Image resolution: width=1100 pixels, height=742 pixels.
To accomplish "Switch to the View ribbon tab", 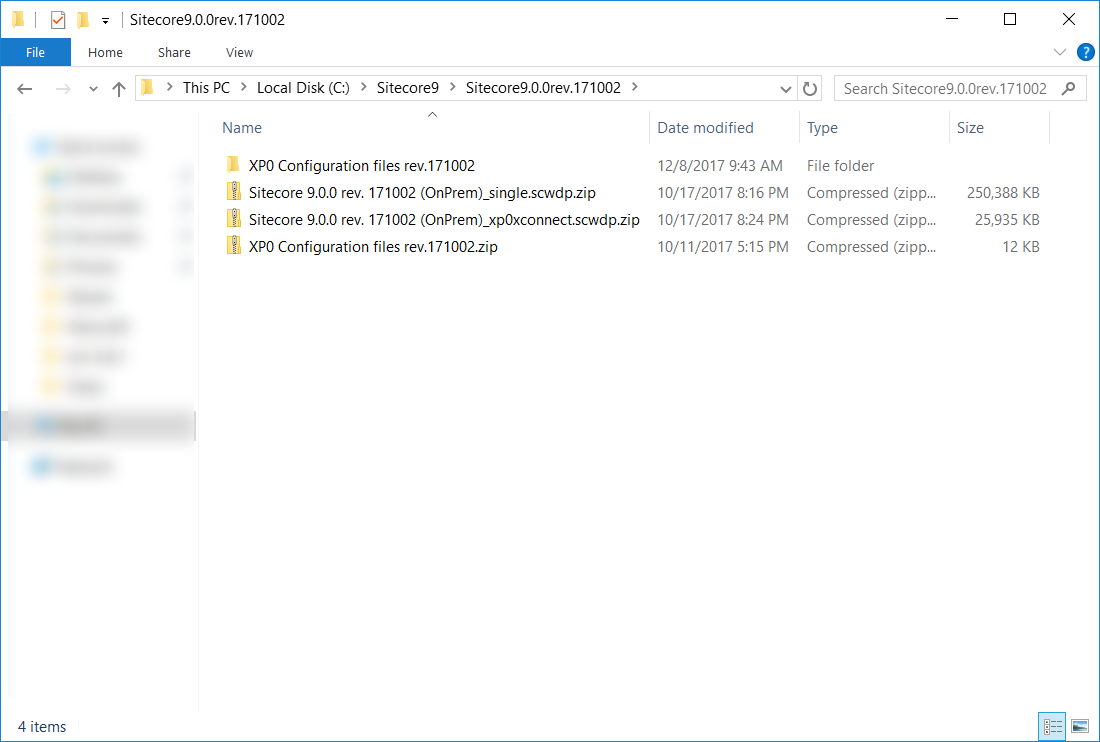I will 239,53.
